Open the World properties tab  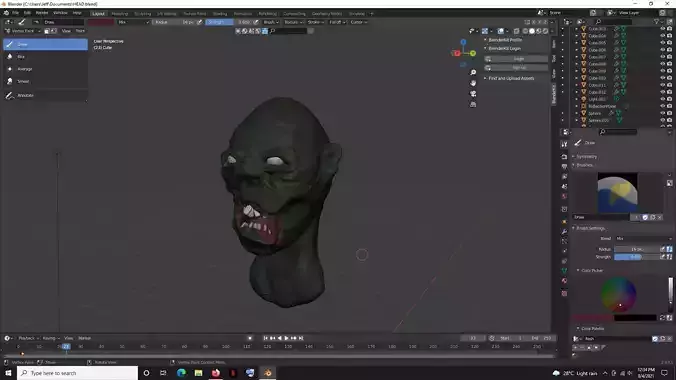[x=564, y=196]
